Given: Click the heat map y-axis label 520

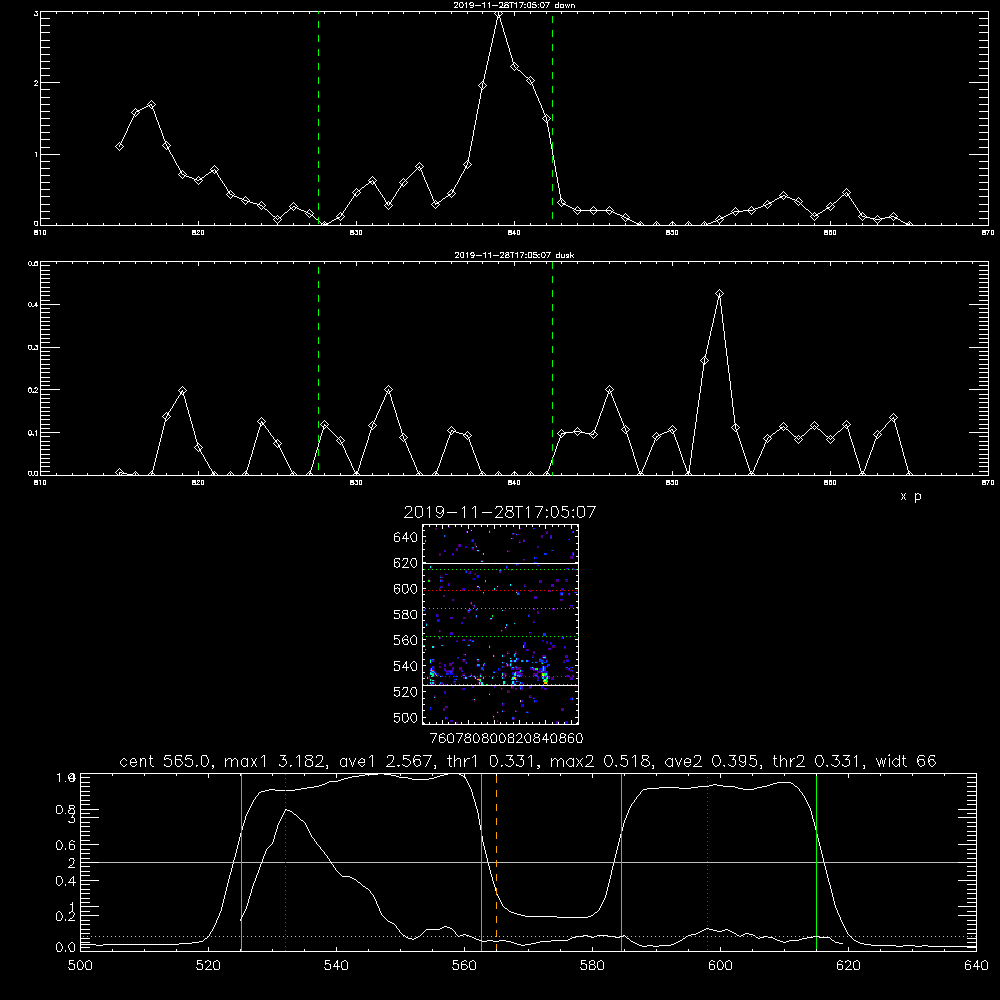Looking at the screenshot, I should (x=406, y=692).
